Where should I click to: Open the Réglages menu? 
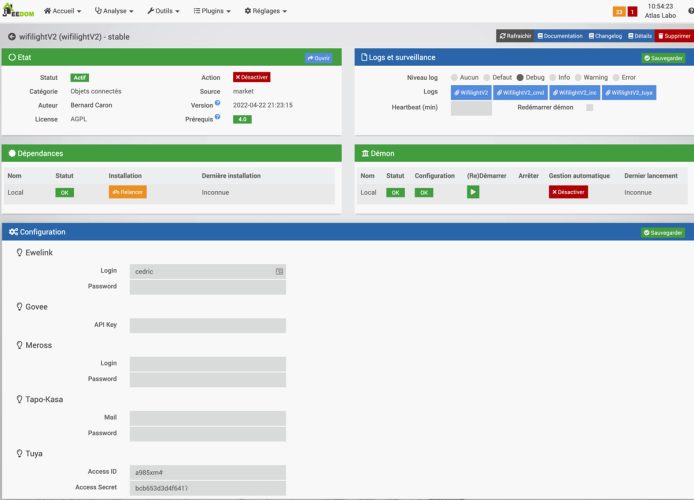tap(266, 11)
